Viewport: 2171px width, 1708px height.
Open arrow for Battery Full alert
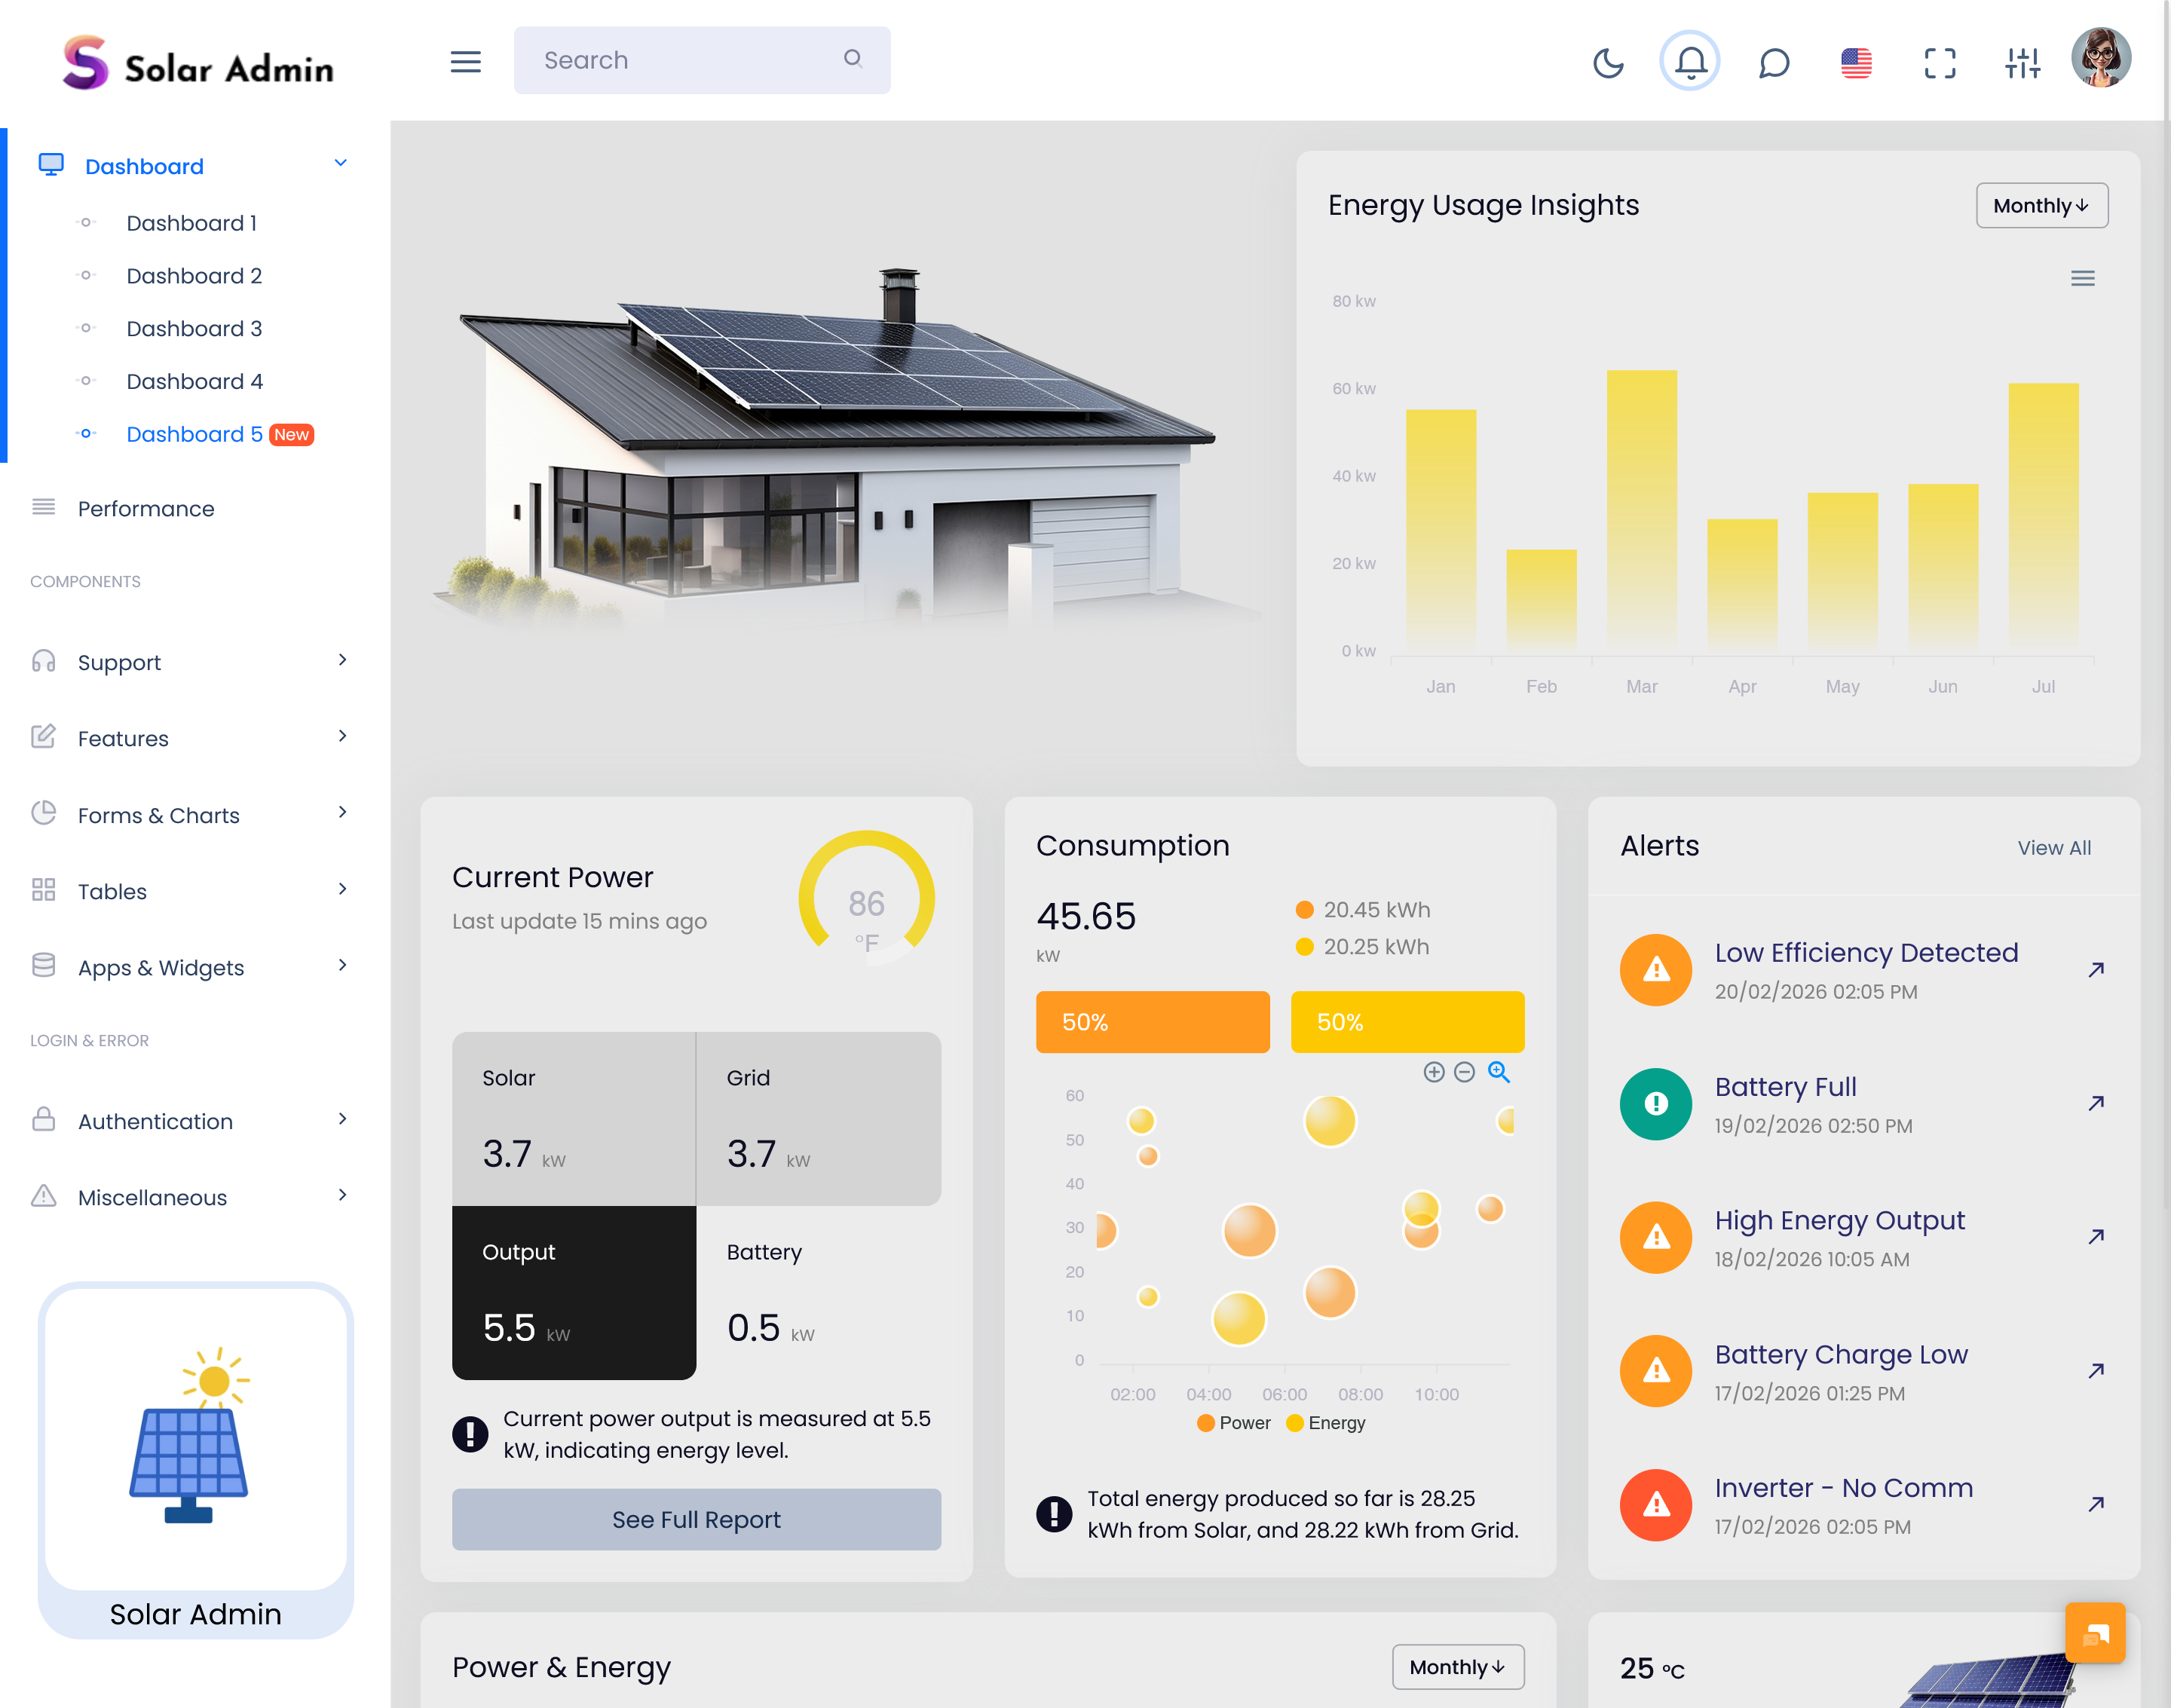pyautogui.click(x=2096, y=1103)
